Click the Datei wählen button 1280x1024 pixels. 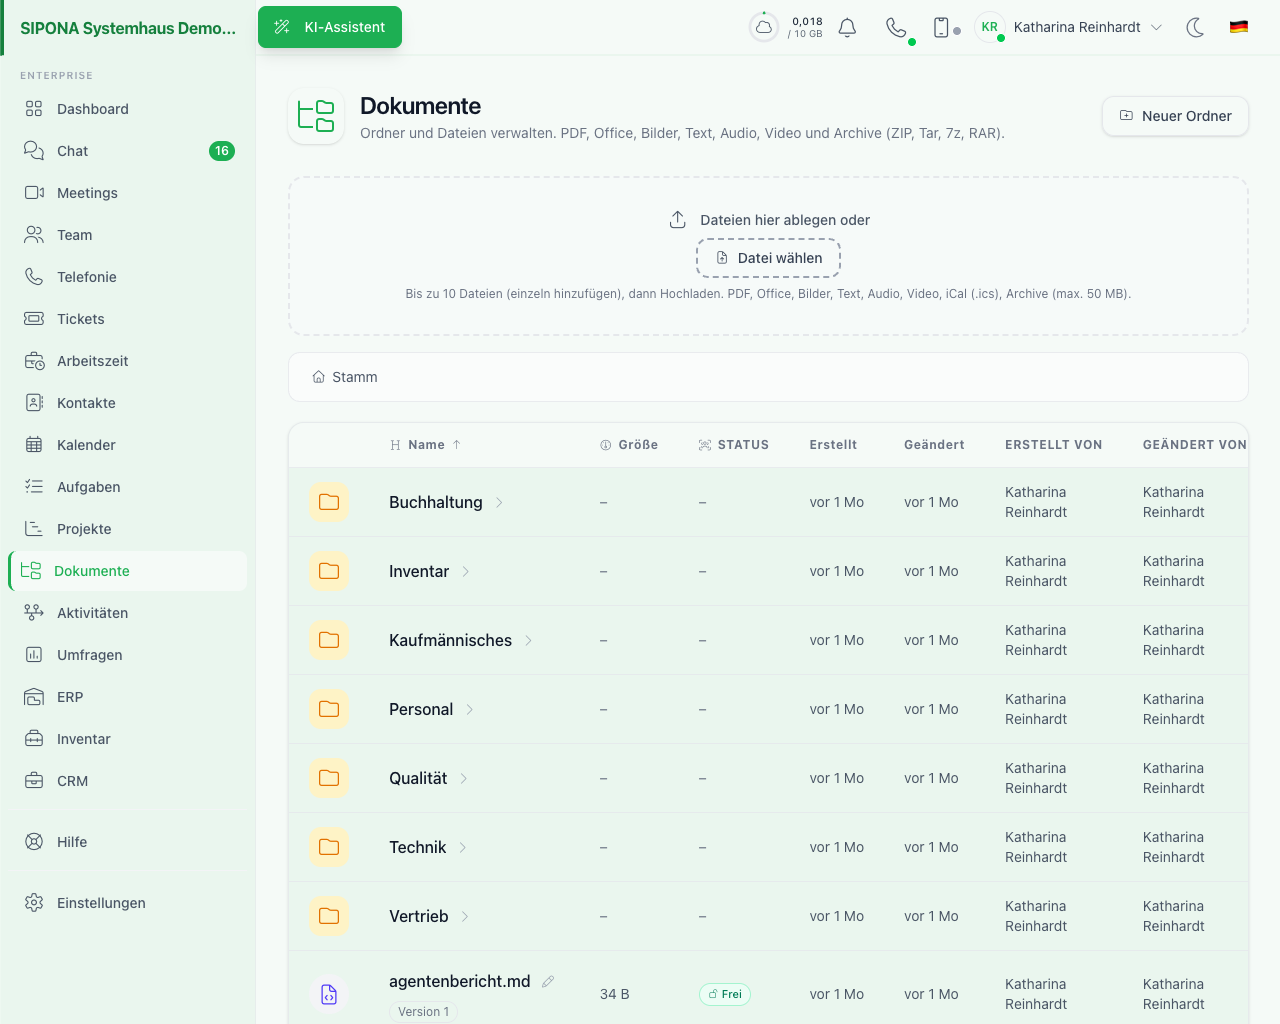point(769,258)
